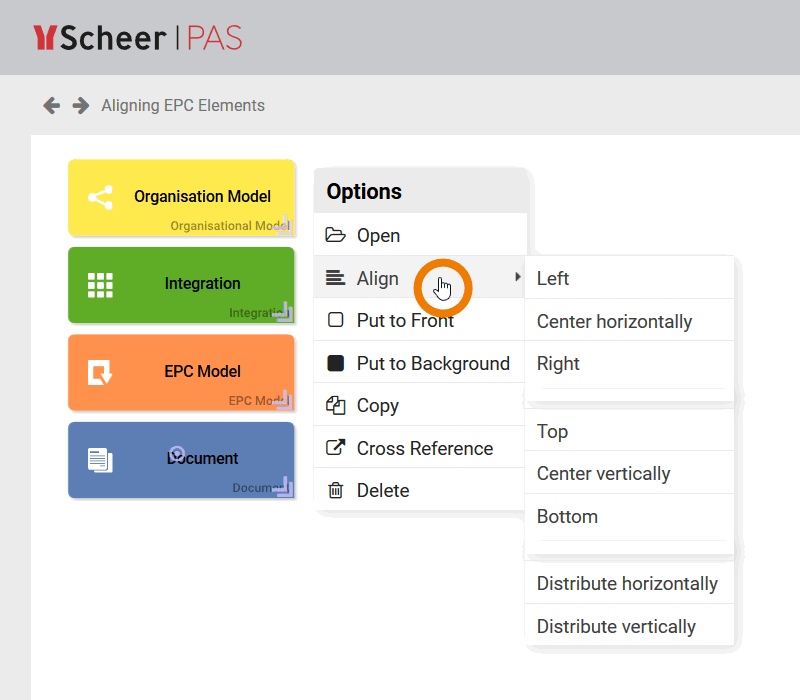This screenshot has height=700, width=800.
Task: Click the forward arrow navigation icon
Action: [80, 105]
